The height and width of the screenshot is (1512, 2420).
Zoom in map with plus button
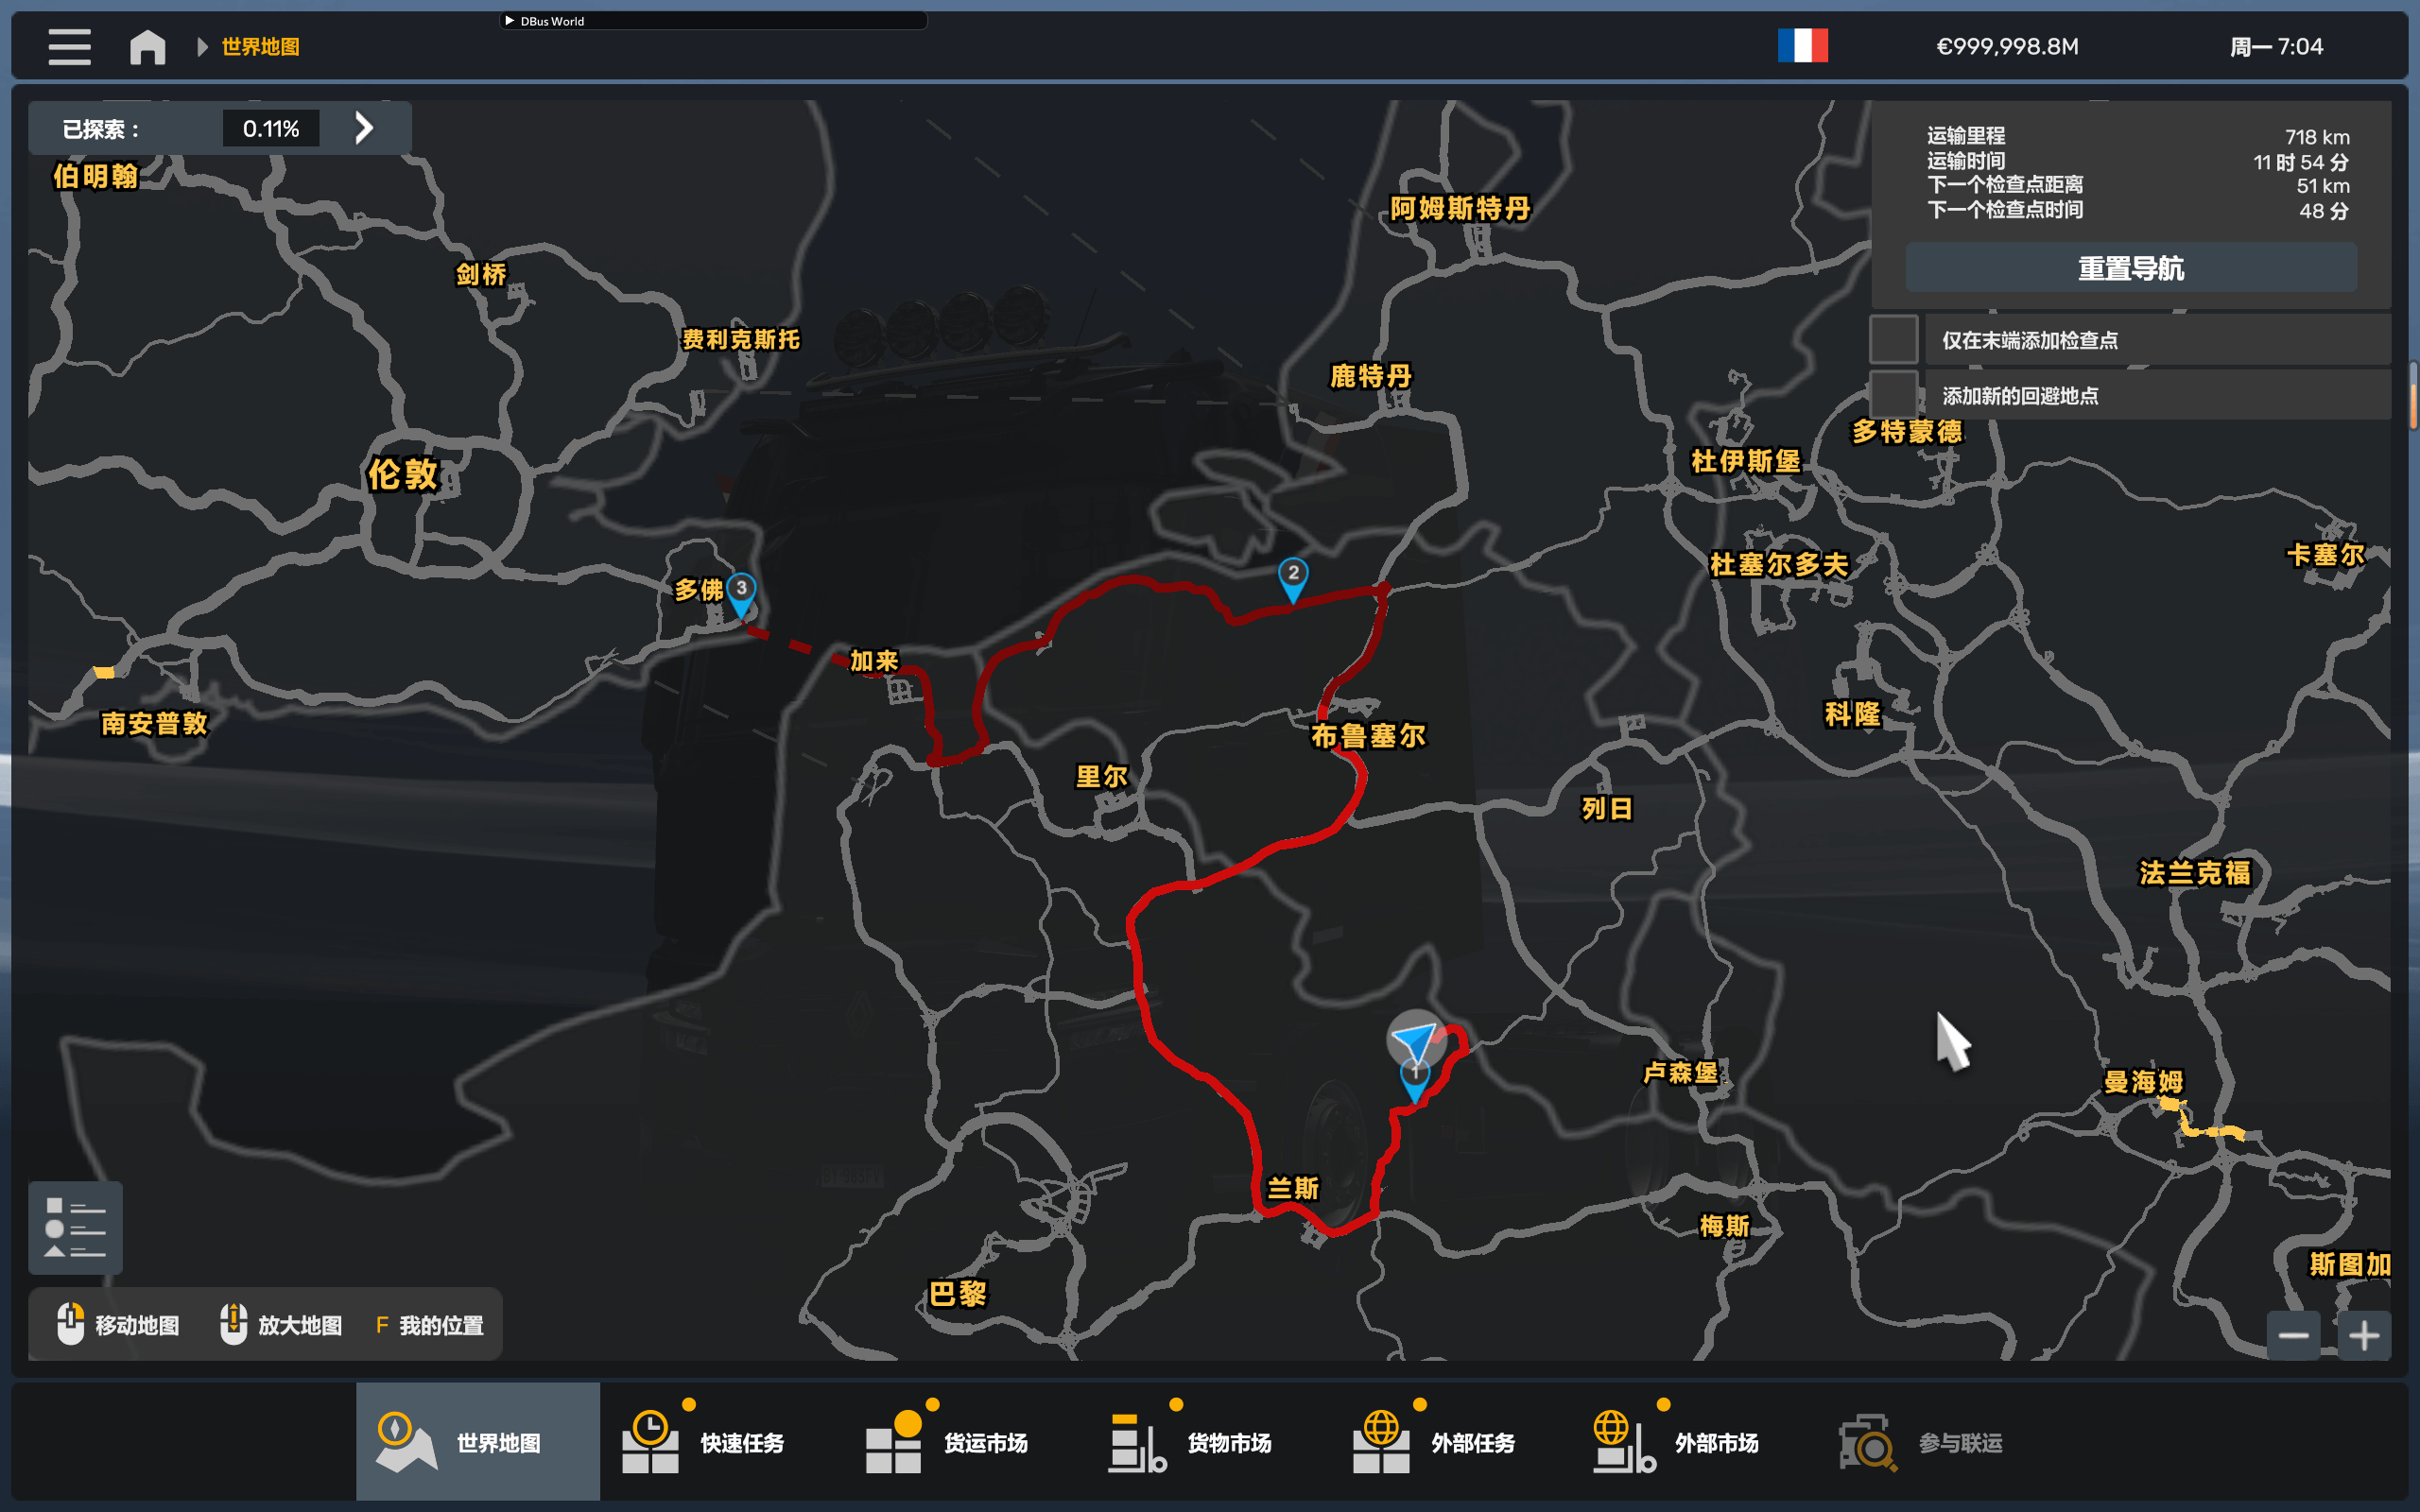tap(2364, 1335)
